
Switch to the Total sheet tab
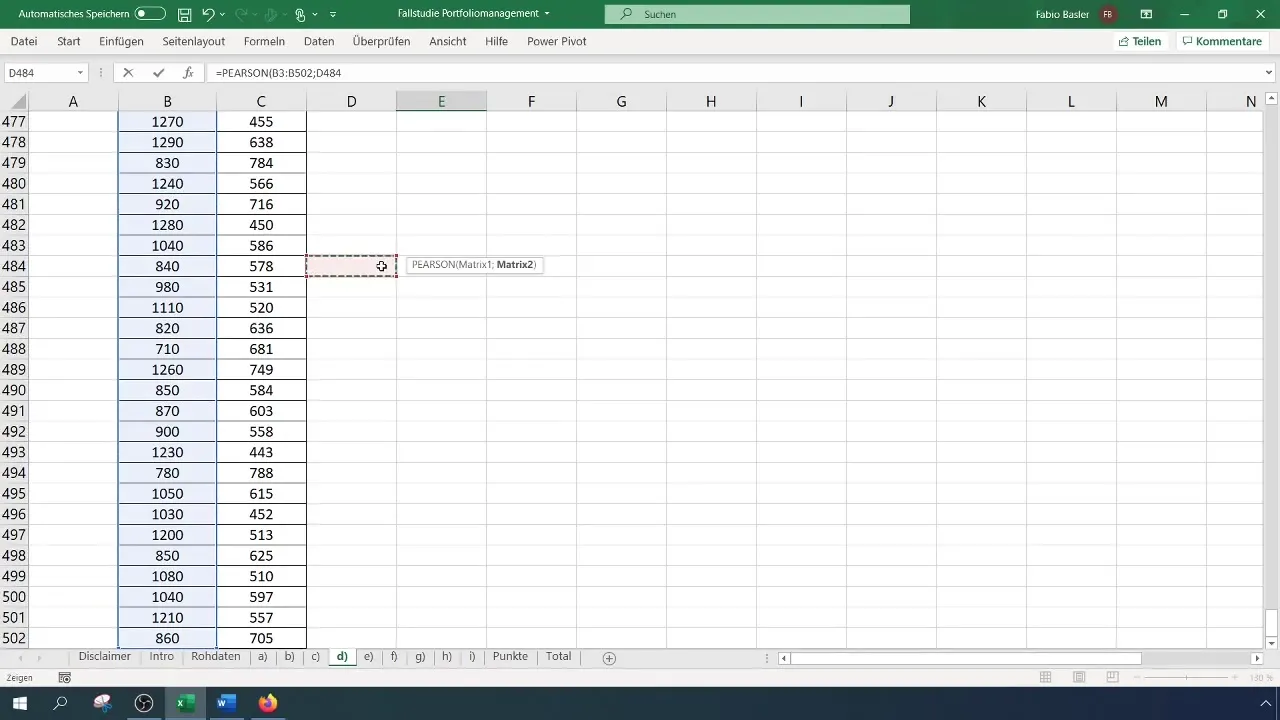click(x=559, y=657)
